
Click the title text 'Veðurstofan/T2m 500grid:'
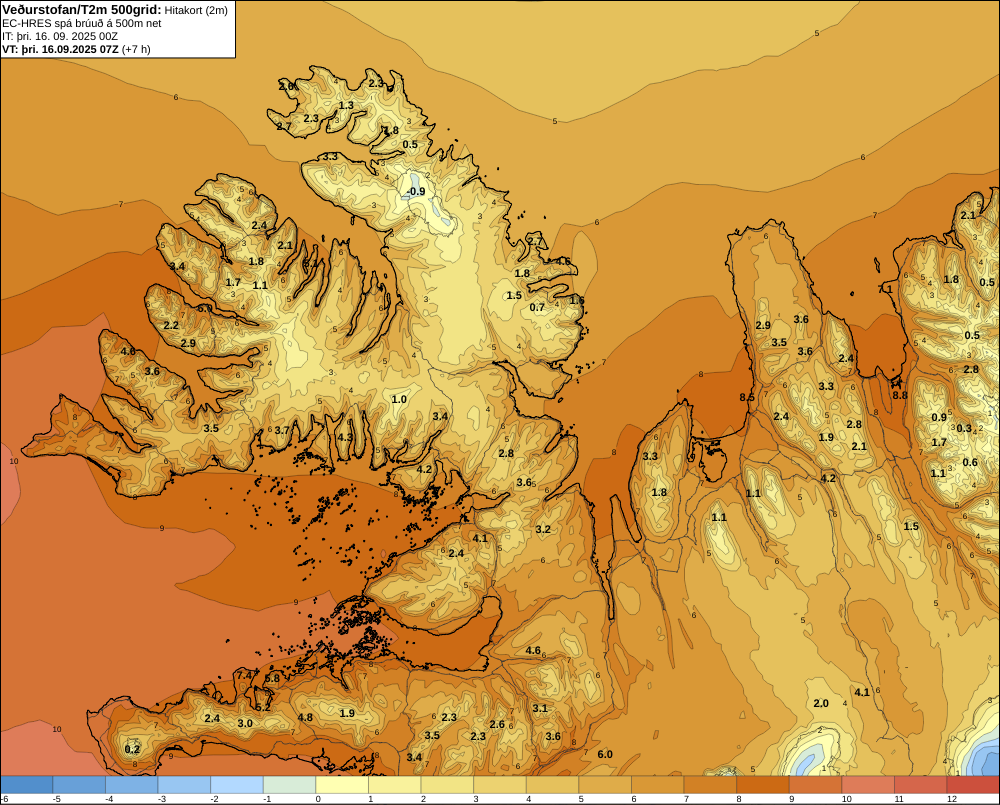pyautogui.click(x=81, y=10)
